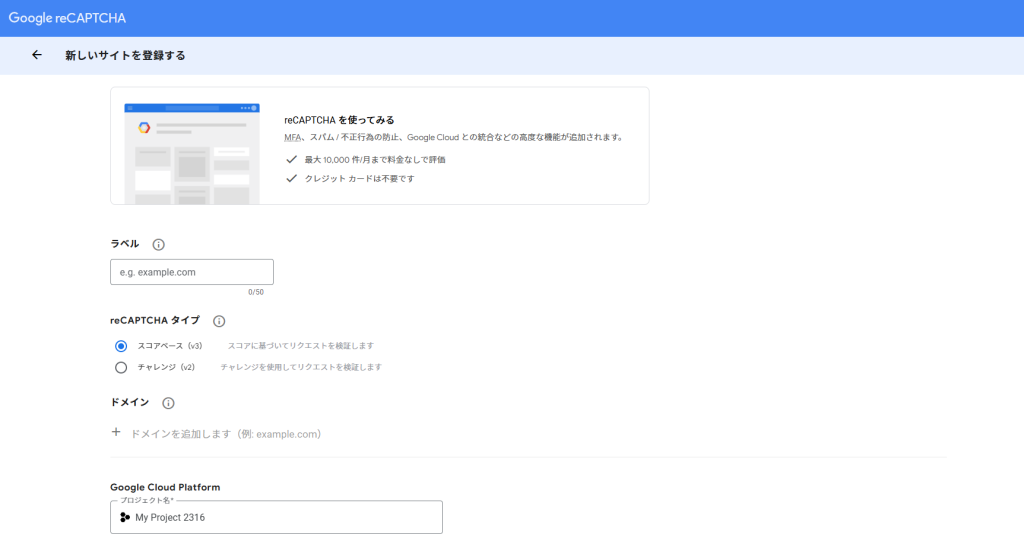Click スコアに基づいてリクエストを検証します description
1024x538 pixels.
(x=300, y=346)
